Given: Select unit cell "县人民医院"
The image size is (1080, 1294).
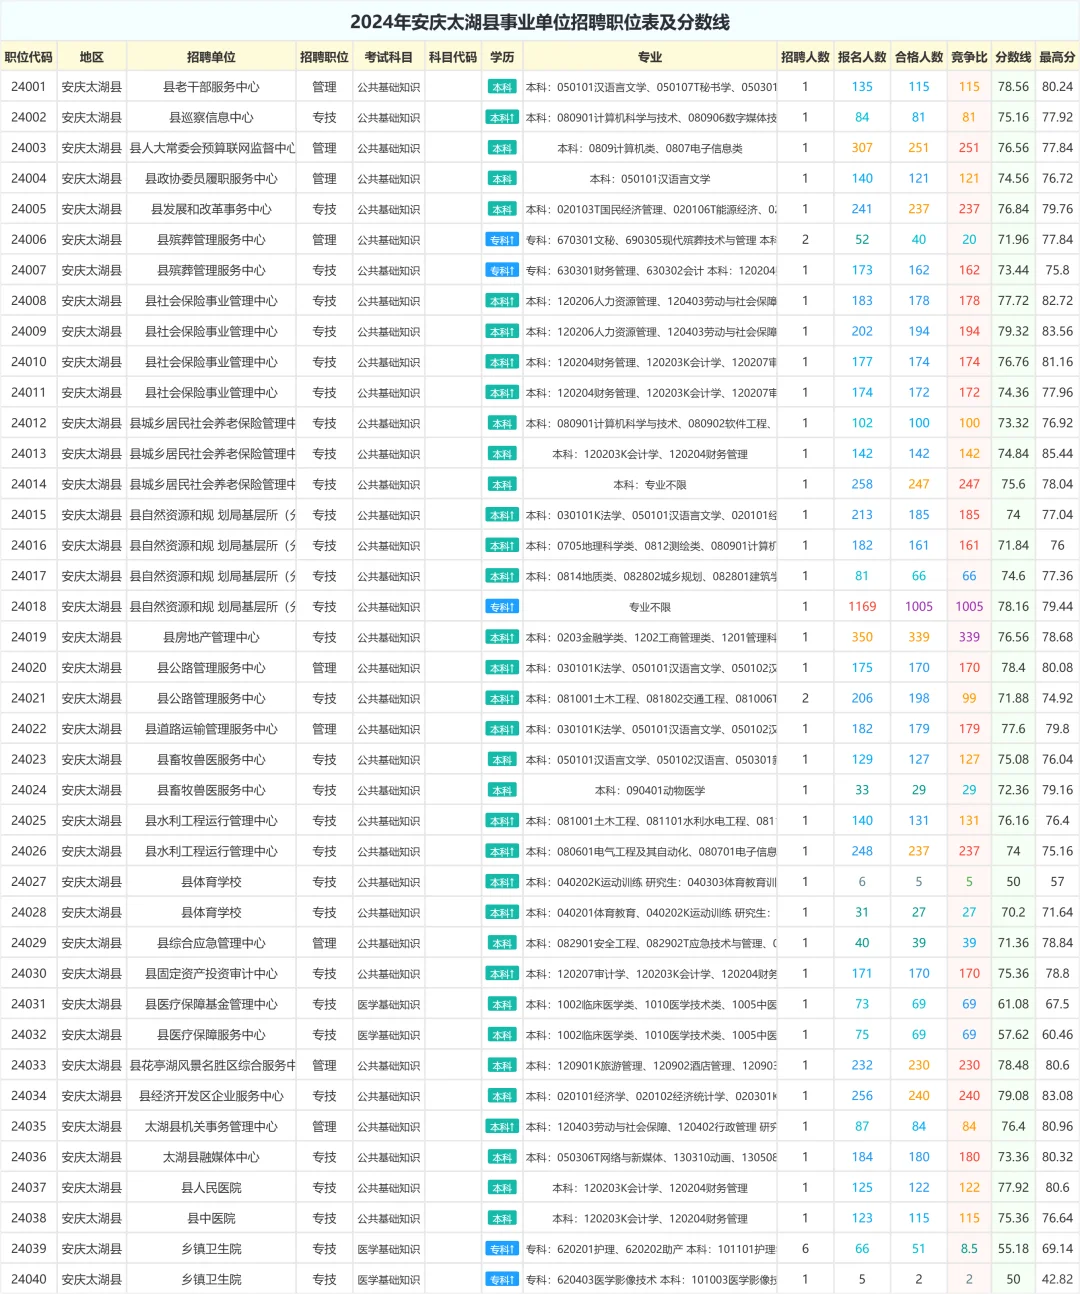Looking at the screenshot, I should coord(211,1188).
